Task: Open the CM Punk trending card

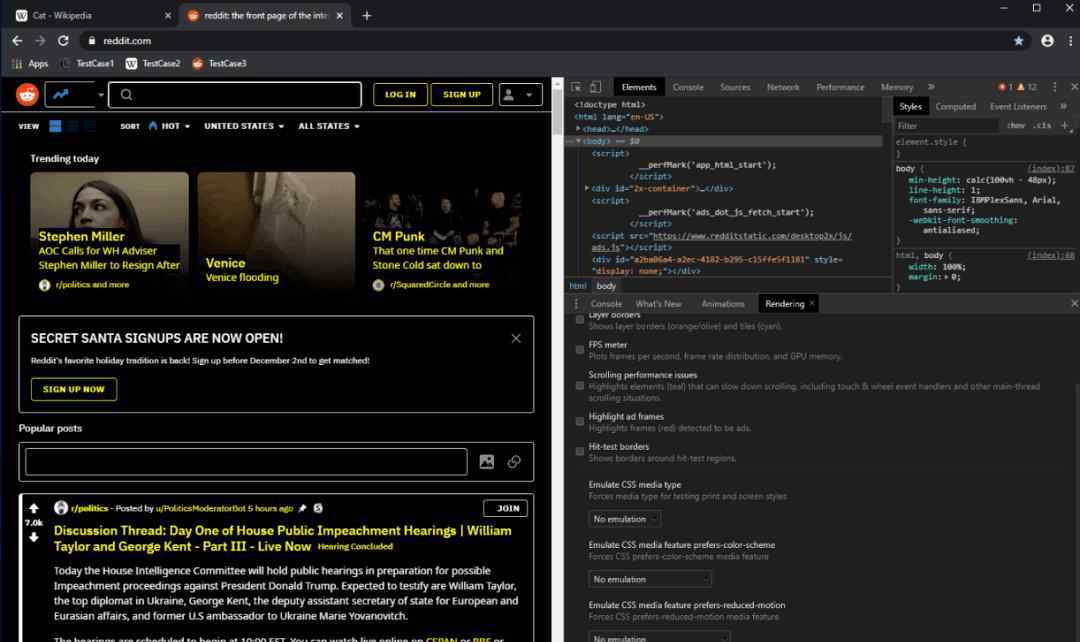Action: pyautogui.click(x=444, y=233)
